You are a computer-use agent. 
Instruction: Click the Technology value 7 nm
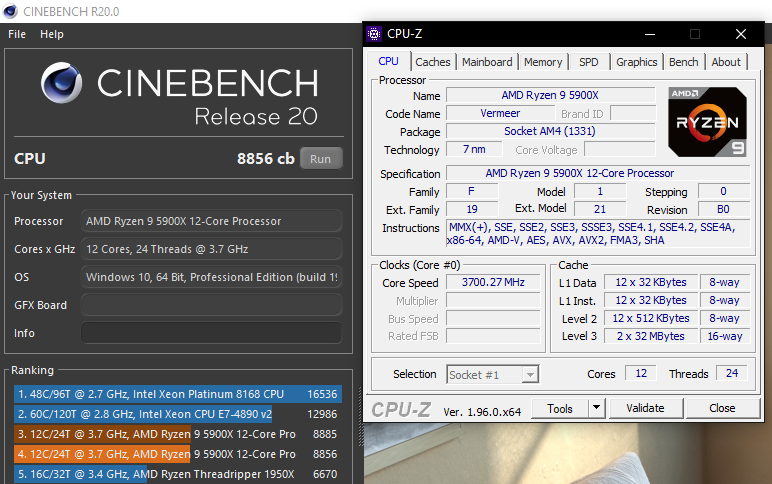474,149
